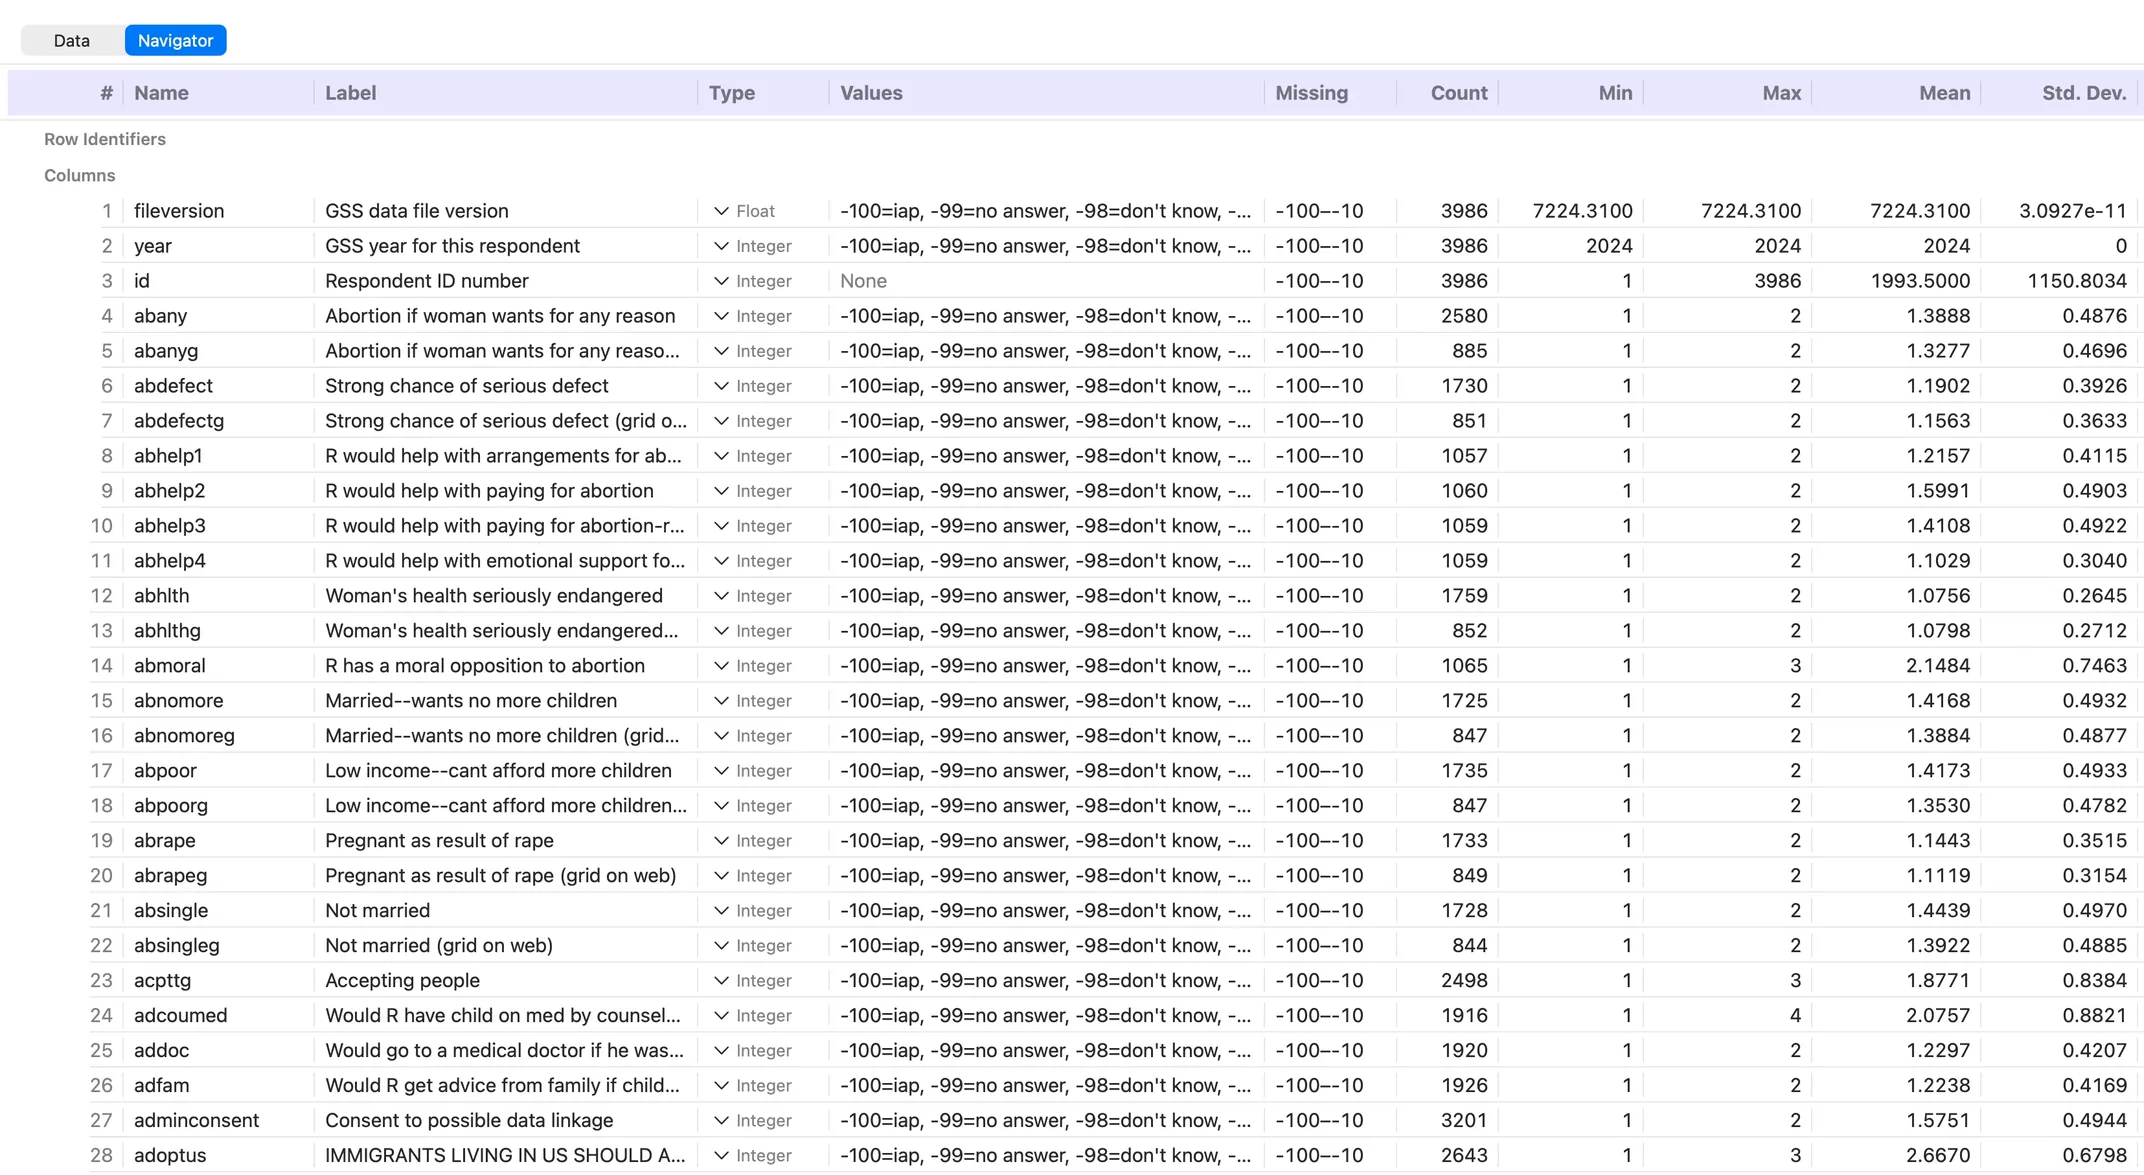Open the type dropdown for year
Screen dimensions: 2144x1175
[x=721, y=246]
